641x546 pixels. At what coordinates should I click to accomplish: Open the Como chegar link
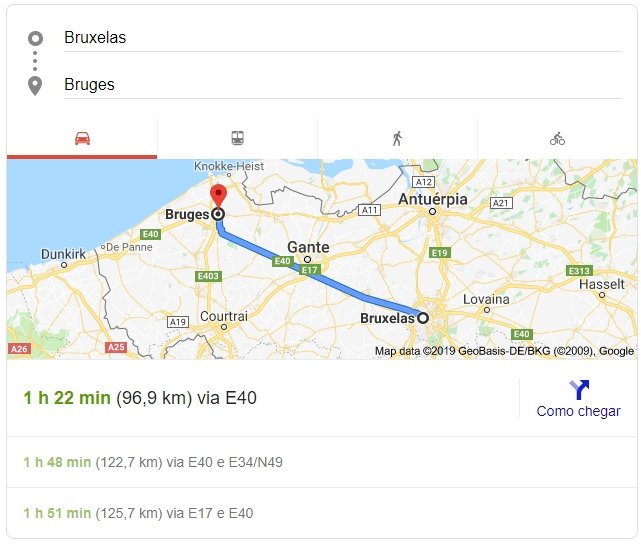[x=578, y=411]
